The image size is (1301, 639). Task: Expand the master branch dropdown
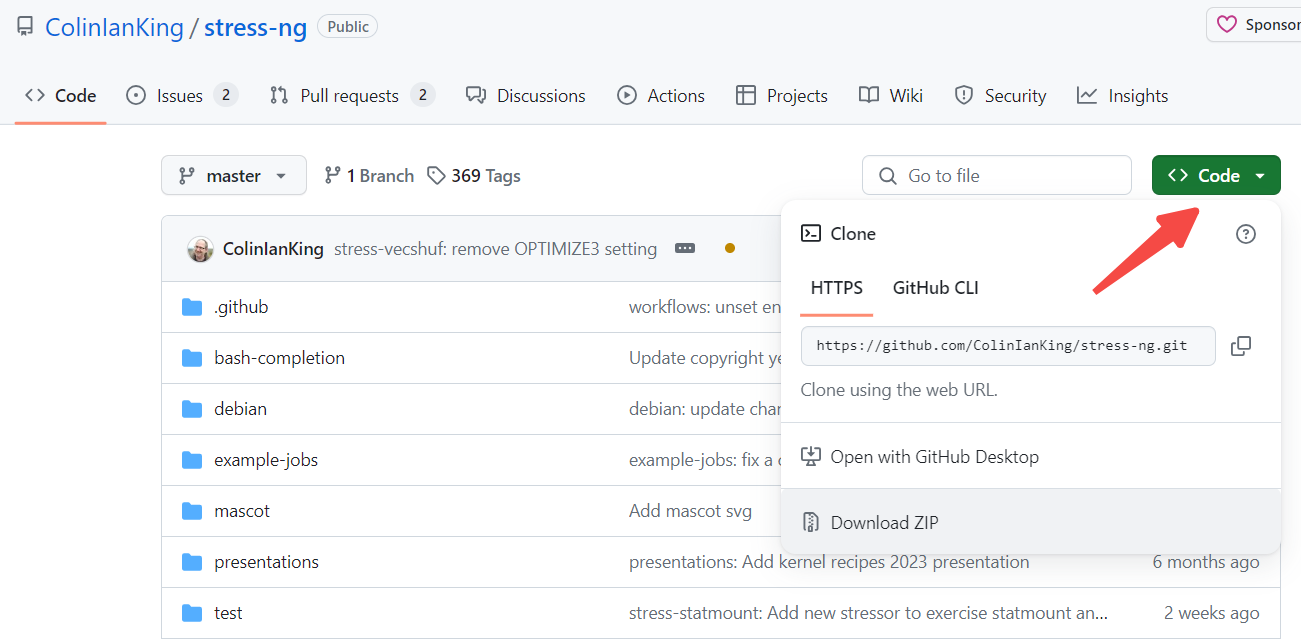pos(233,176)
